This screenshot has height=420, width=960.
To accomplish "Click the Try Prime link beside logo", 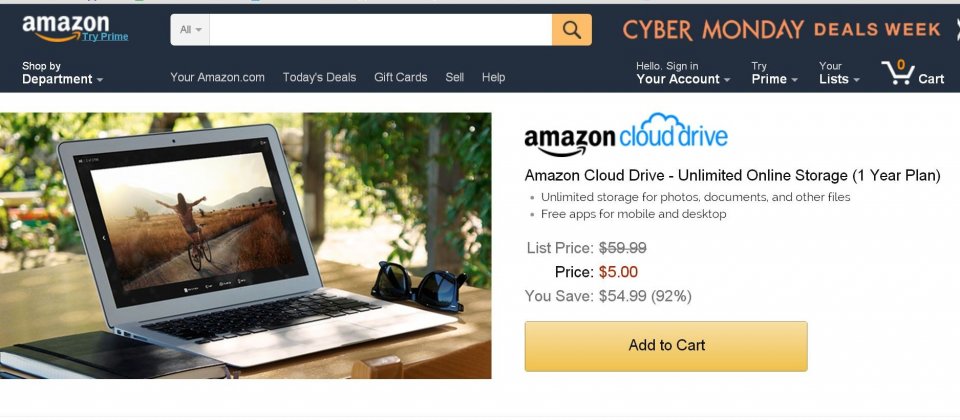I will (105, 37).
